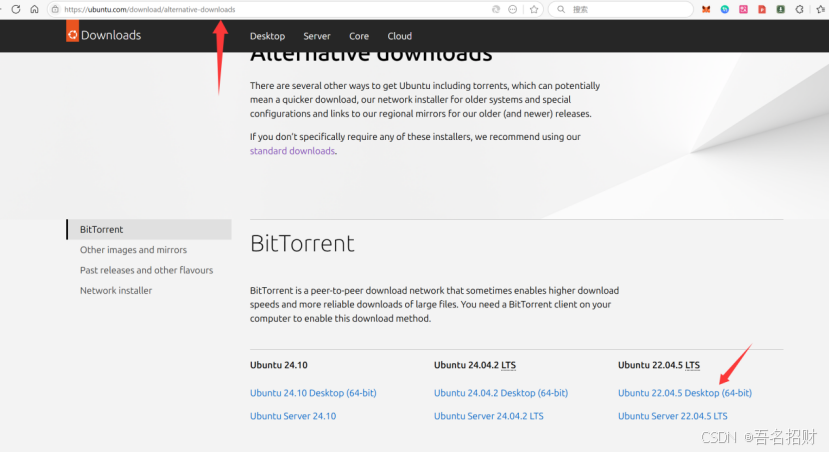Screen dimensions: 829x453
Task: Click the Ubuntu 24.10 column heading
Action: coord(279,365)
